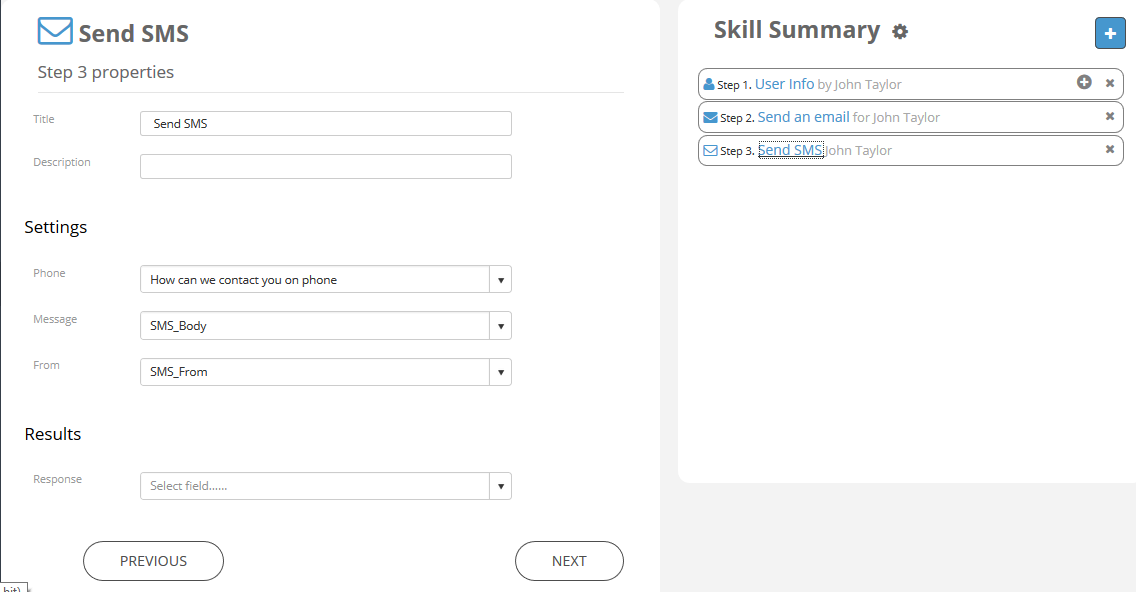
Task: Click the blue plus add step button
Action: point(1109,33)
